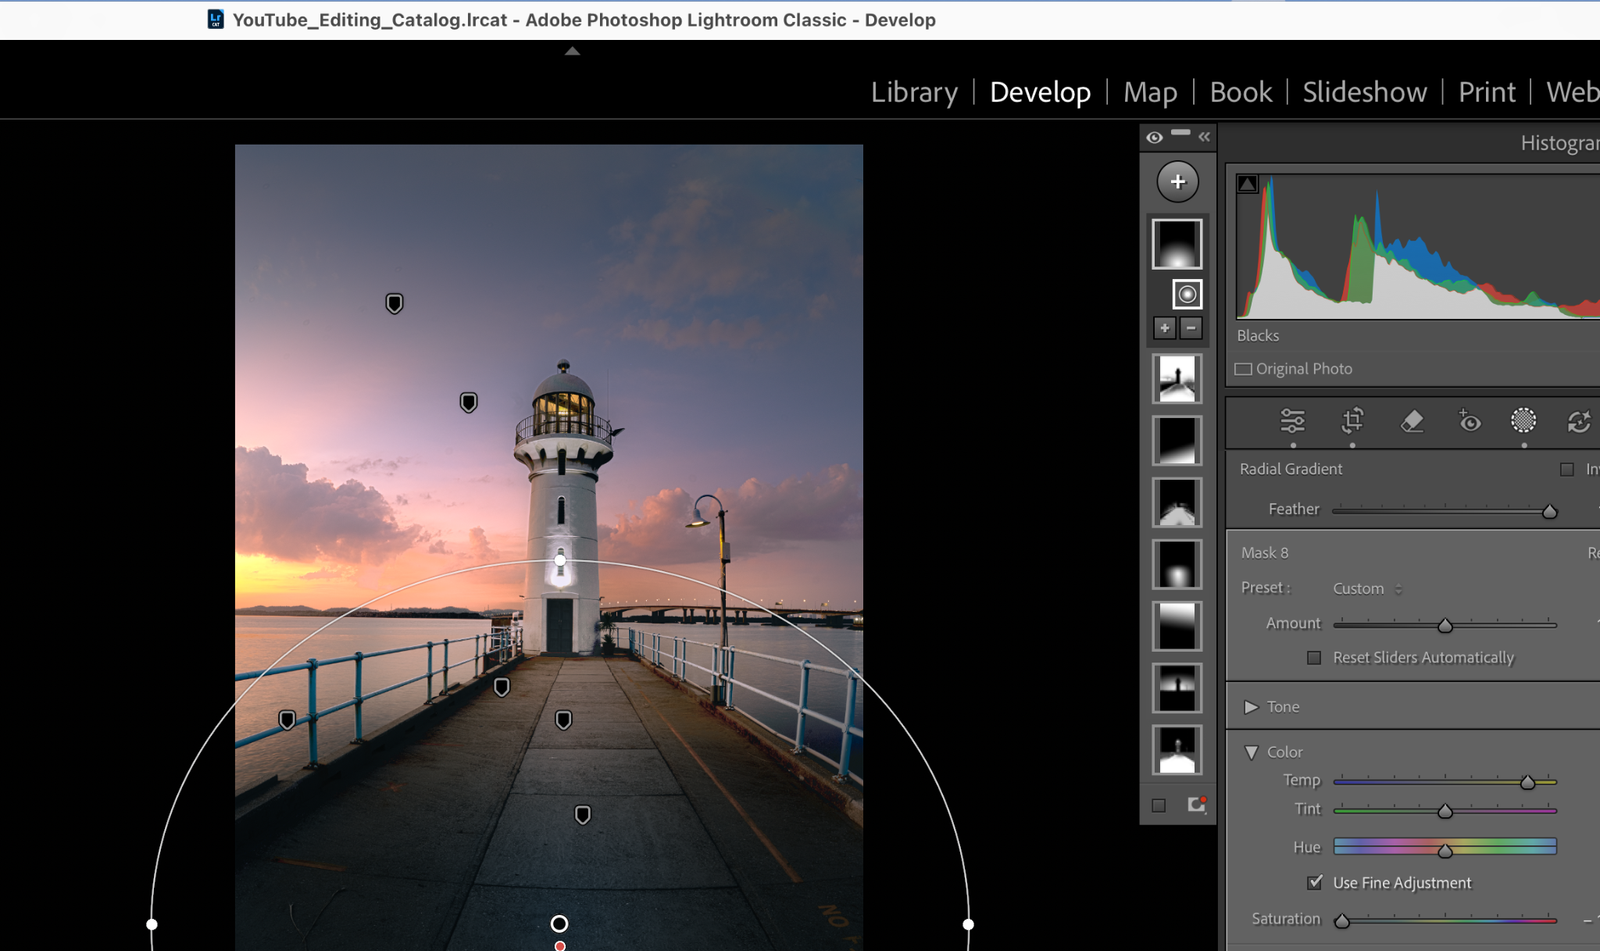1600x951 pixels.
Task: Click the shadow clipping triangle in histogram
Action: 1247,184
